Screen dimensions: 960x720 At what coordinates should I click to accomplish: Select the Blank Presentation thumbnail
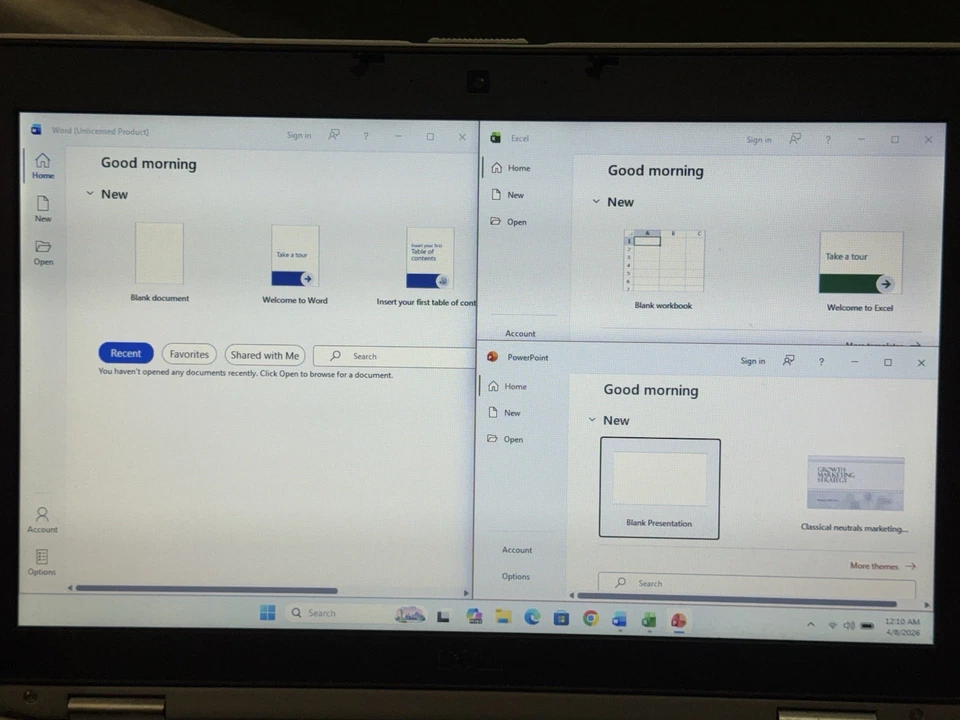659,489
